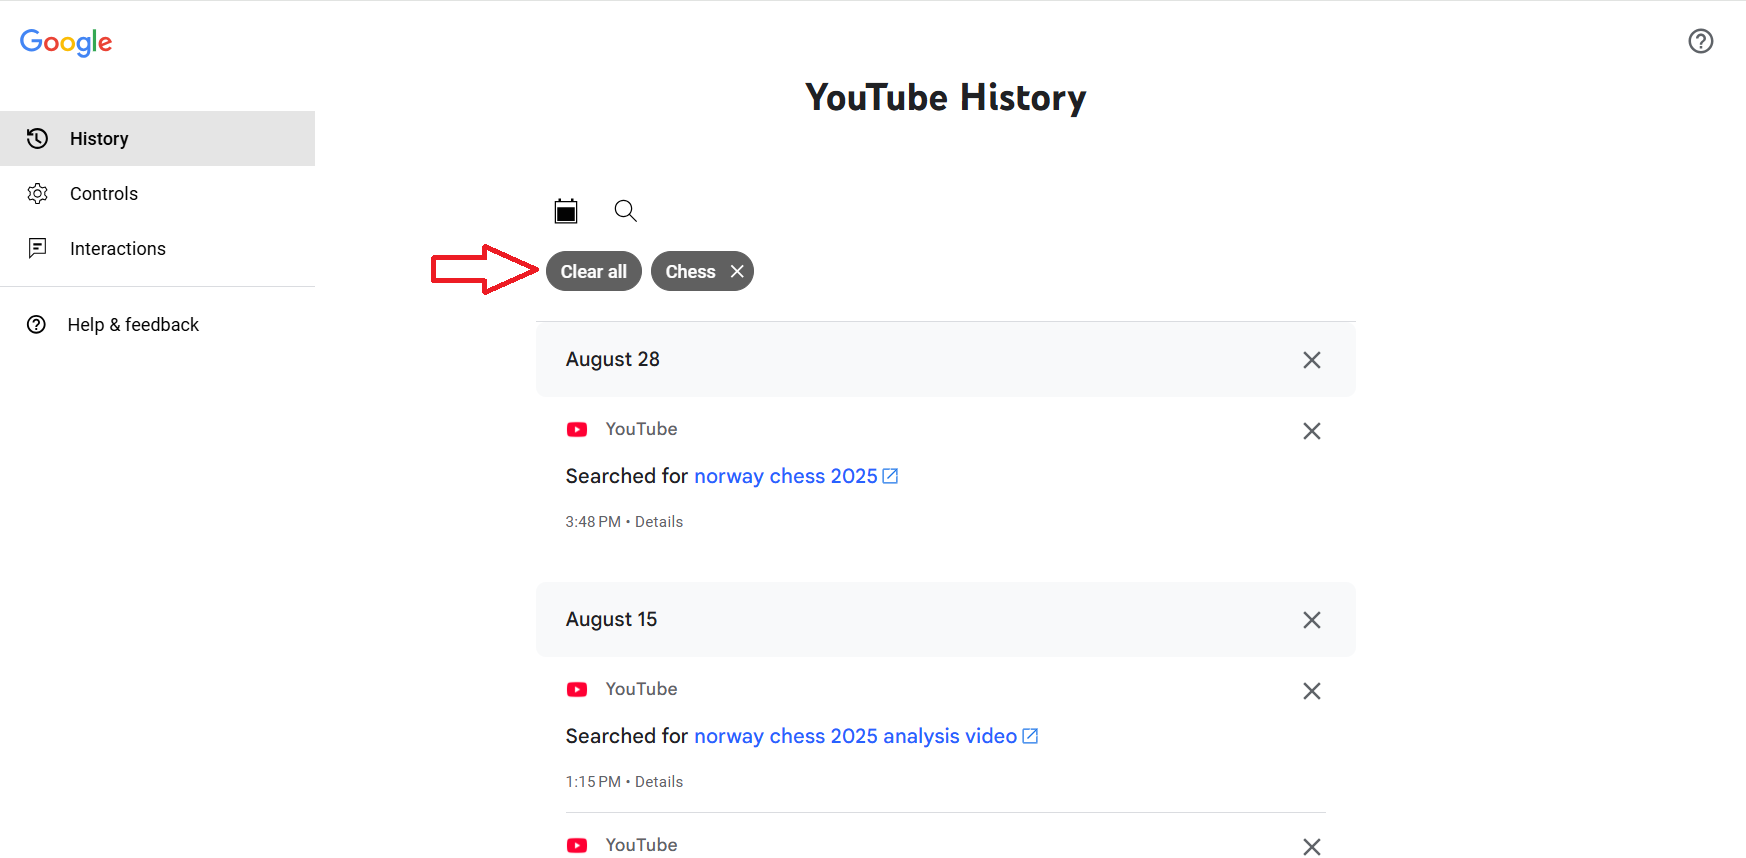Delete all August 15 activity with X
Screen dimensions: 1746x858
tap(1312, 620)
